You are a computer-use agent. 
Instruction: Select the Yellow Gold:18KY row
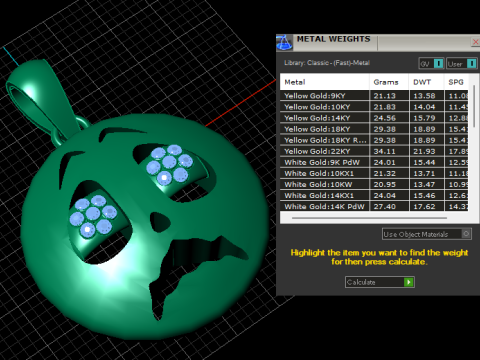[x=374, y=129]
